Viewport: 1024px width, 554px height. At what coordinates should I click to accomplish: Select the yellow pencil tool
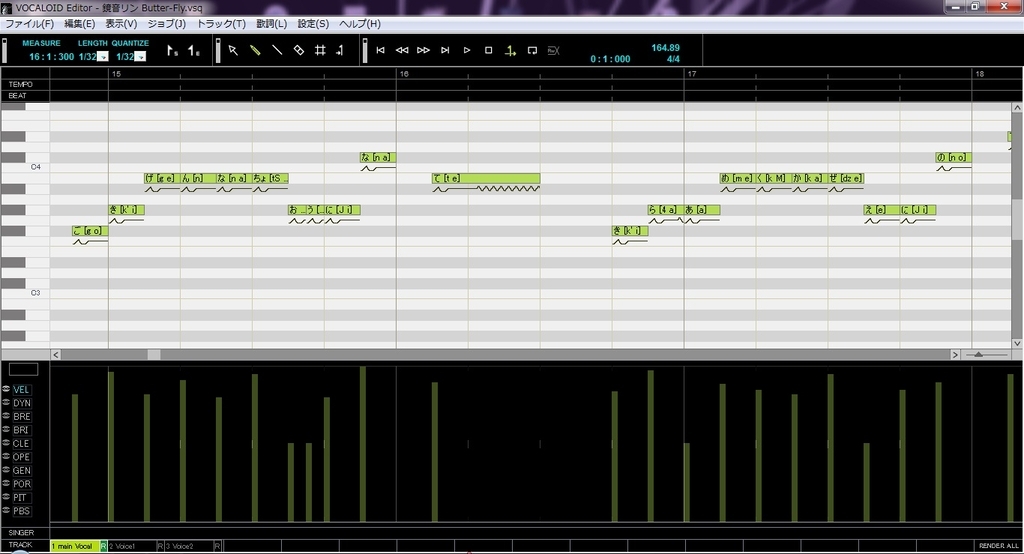[255, 50]
